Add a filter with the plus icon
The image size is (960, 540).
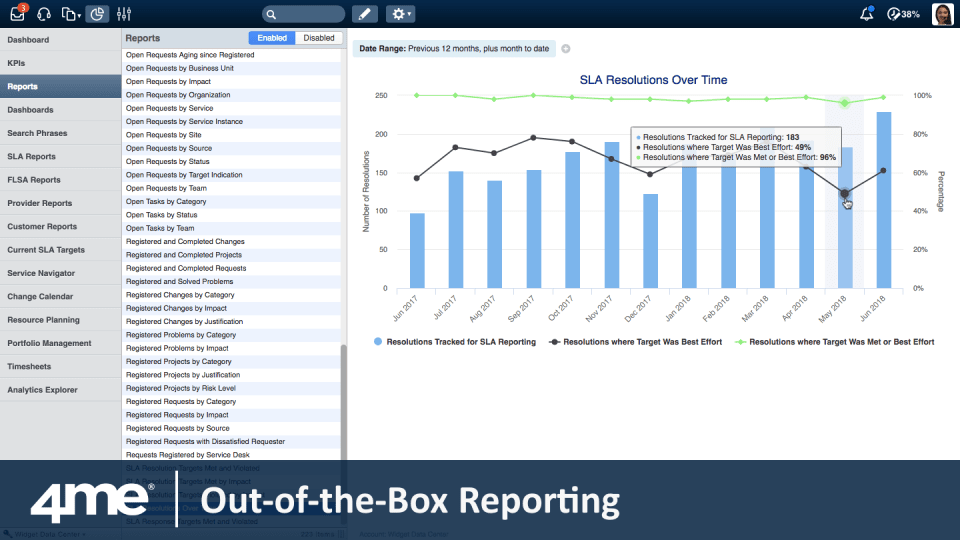point(565,48)
